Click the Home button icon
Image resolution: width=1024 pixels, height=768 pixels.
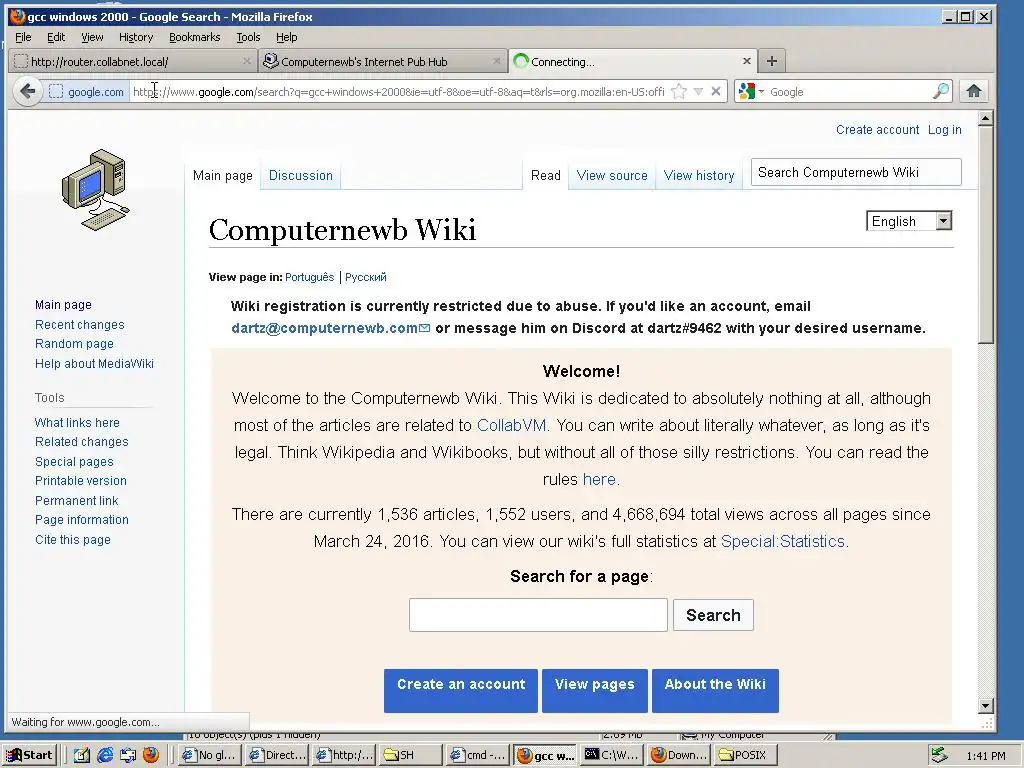coord(974,91)
